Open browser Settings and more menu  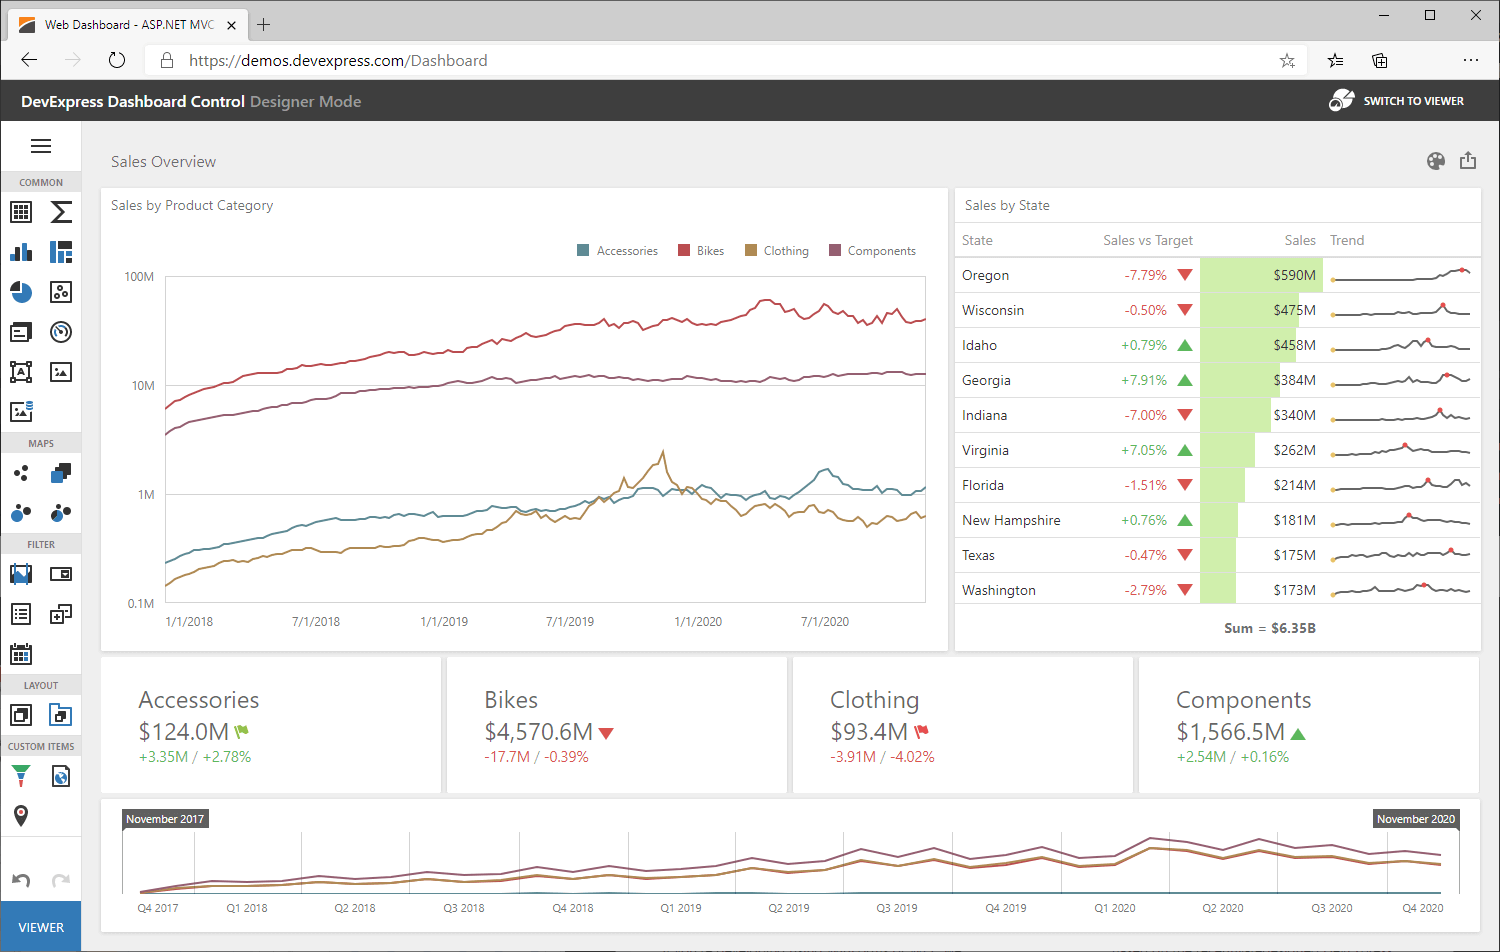1470,60
